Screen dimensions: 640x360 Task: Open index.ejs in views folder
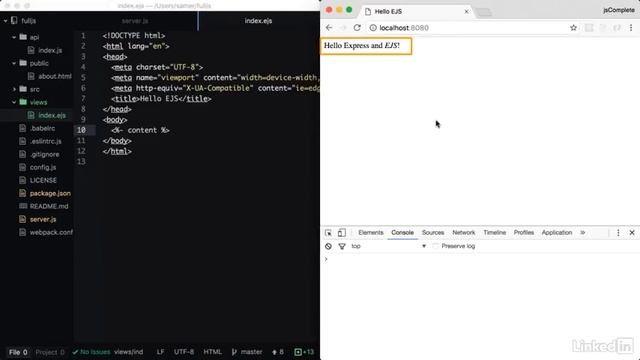[51, 115]
